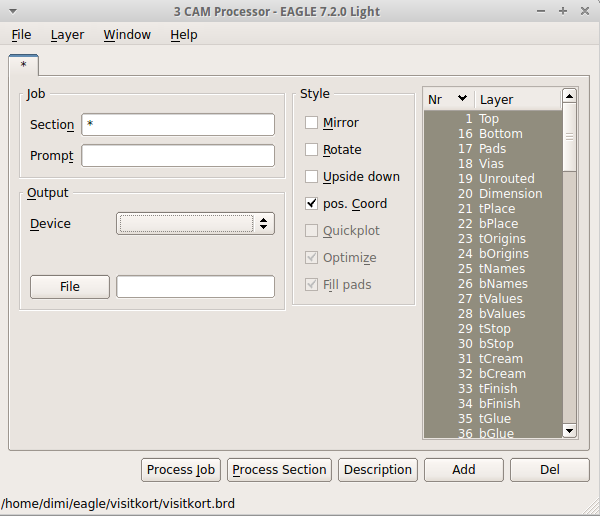Viewport: 600px width, 516px height.
Task: Click the Process Section button
Action: click(x=279, y=470)
